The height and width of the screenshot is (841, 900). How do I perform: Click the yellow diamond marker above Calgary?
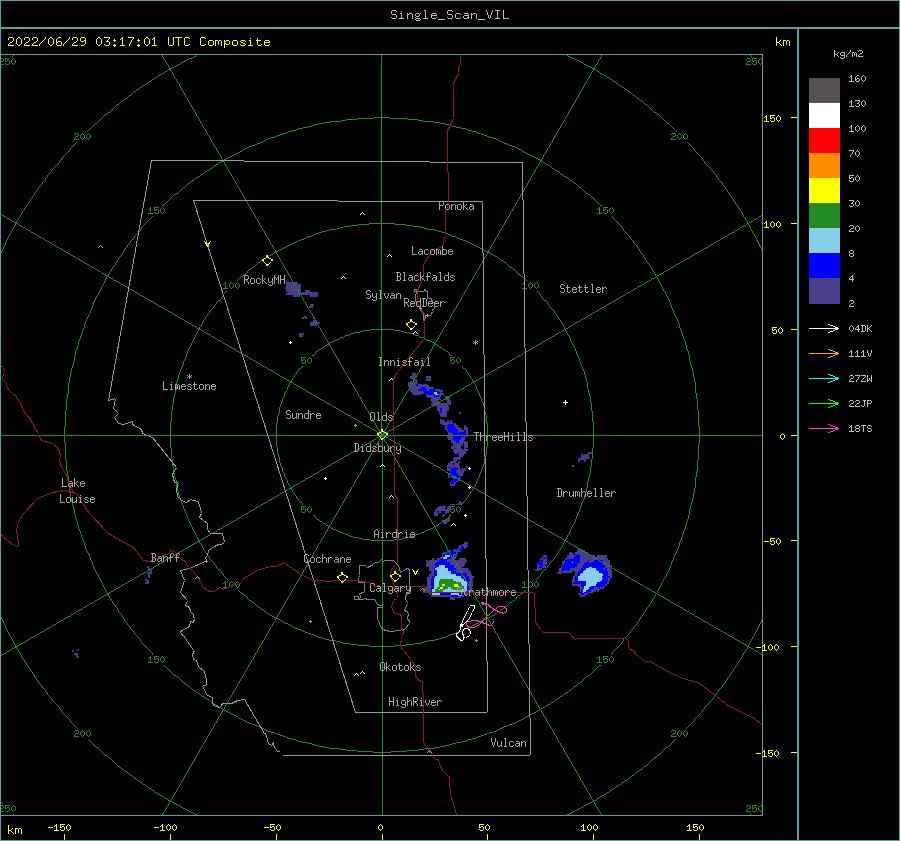click(395, 576)
